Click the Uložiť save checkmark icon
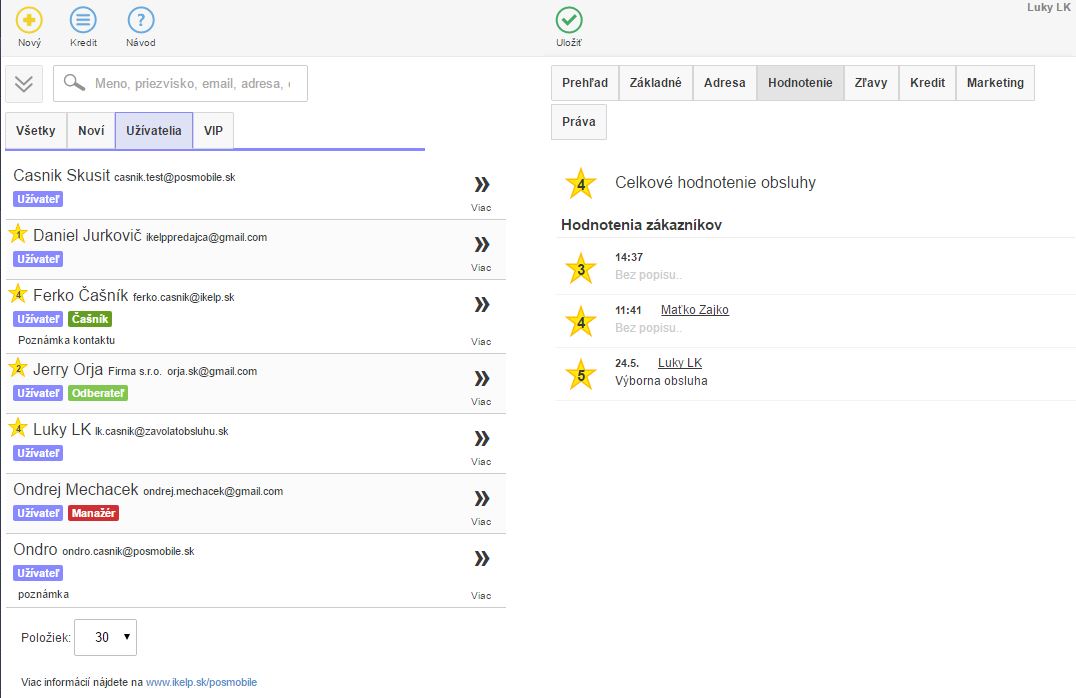 click(569, 20)
